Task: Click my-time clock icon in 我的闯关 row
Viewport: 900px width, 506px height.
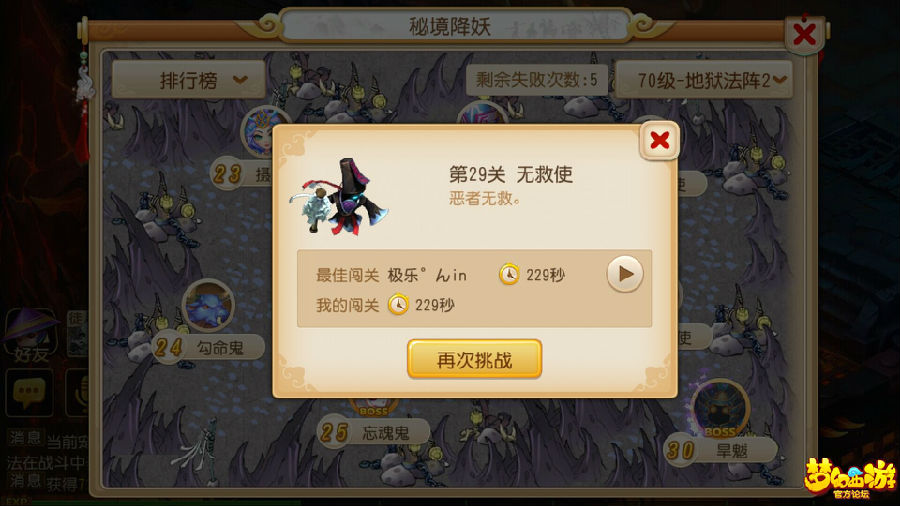Action: 398,304
